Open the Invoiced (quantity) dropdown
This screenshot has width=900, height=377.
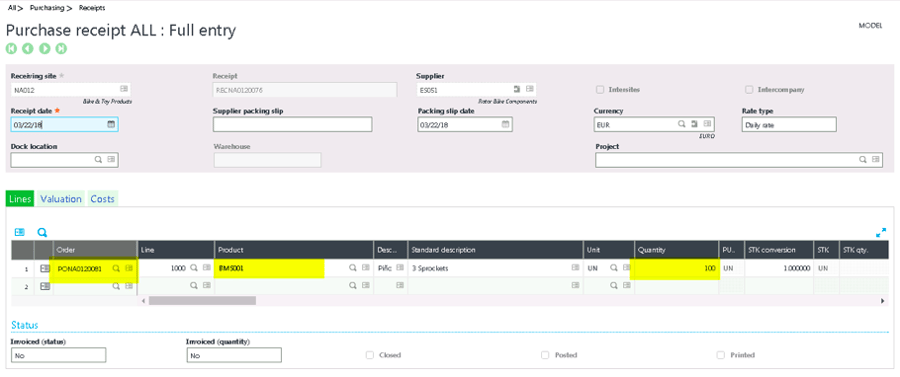[234, 355]
